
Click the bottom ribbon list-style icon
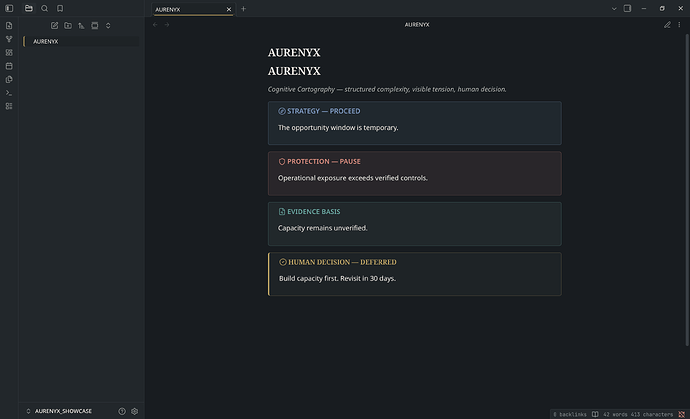pyautogui.click(x=9, y=106)
